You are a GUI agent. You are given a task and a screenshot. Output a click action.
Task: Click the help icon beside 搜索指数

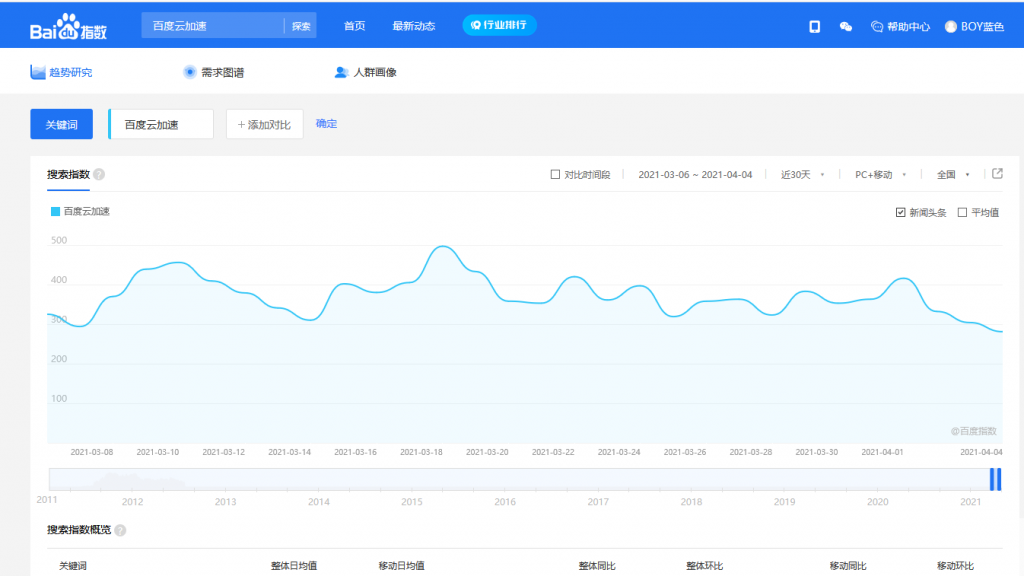click(x=99, y=174)
